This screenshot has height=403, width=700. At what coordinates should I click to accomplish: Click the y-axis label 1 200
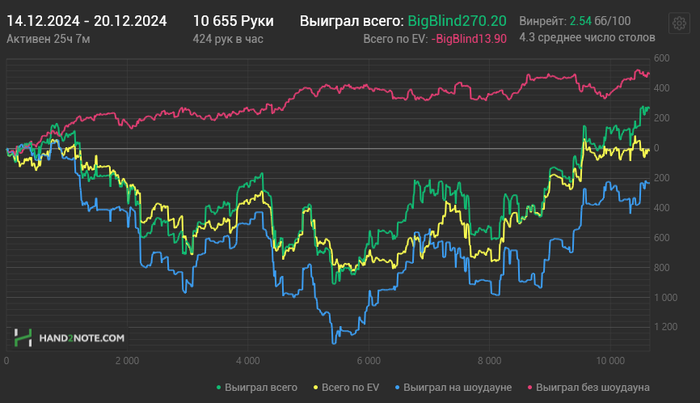[x=666, y=327]
